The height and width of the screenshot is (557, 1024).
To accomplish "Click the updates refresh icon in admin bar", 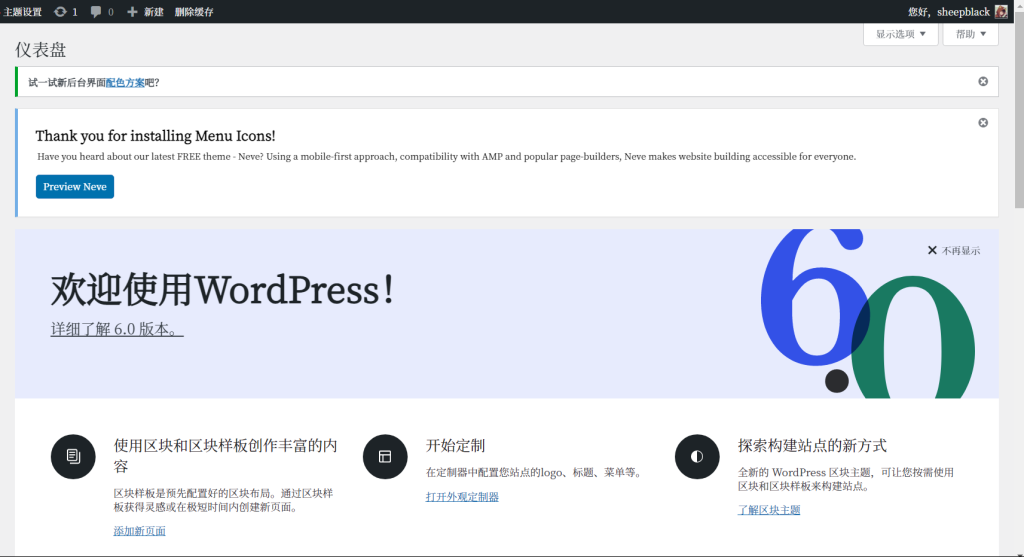I will click(60, 12).
